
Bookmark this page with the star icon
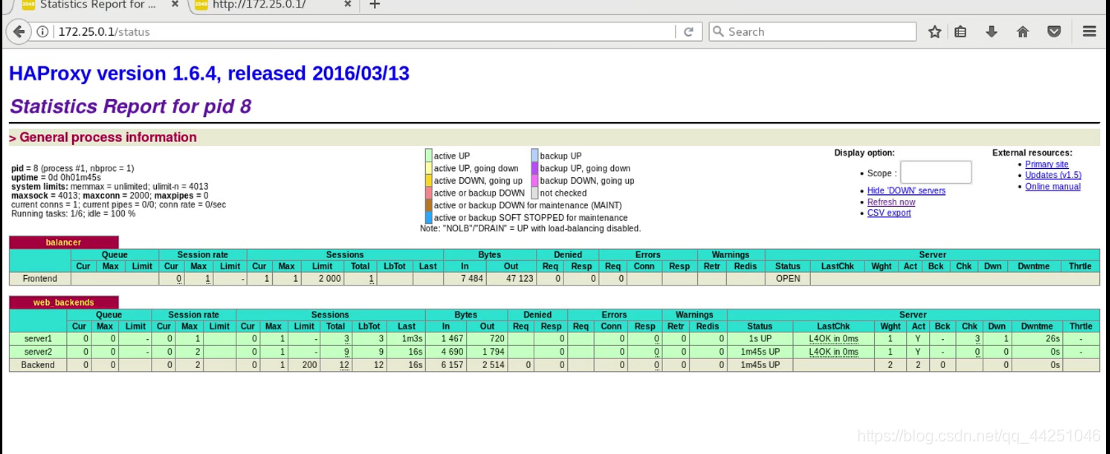pyautogui.click(x=934, y=32)
